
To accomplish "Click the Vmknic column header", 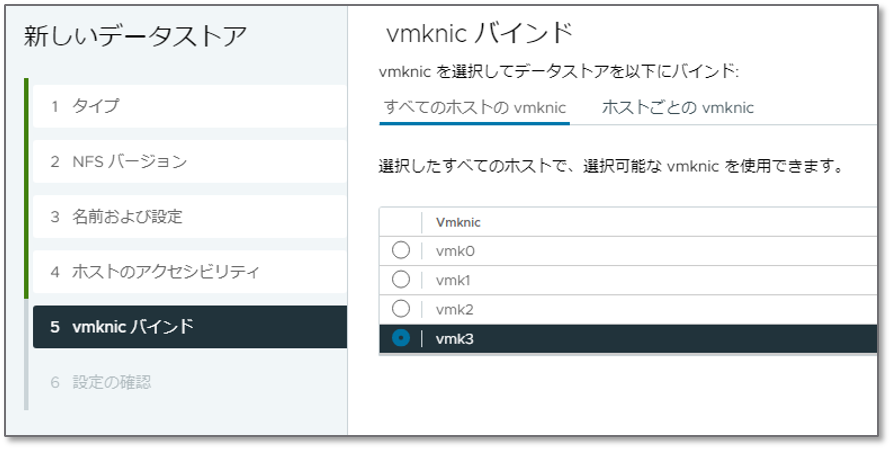I will pyautogui.click(x=458, y=222).
